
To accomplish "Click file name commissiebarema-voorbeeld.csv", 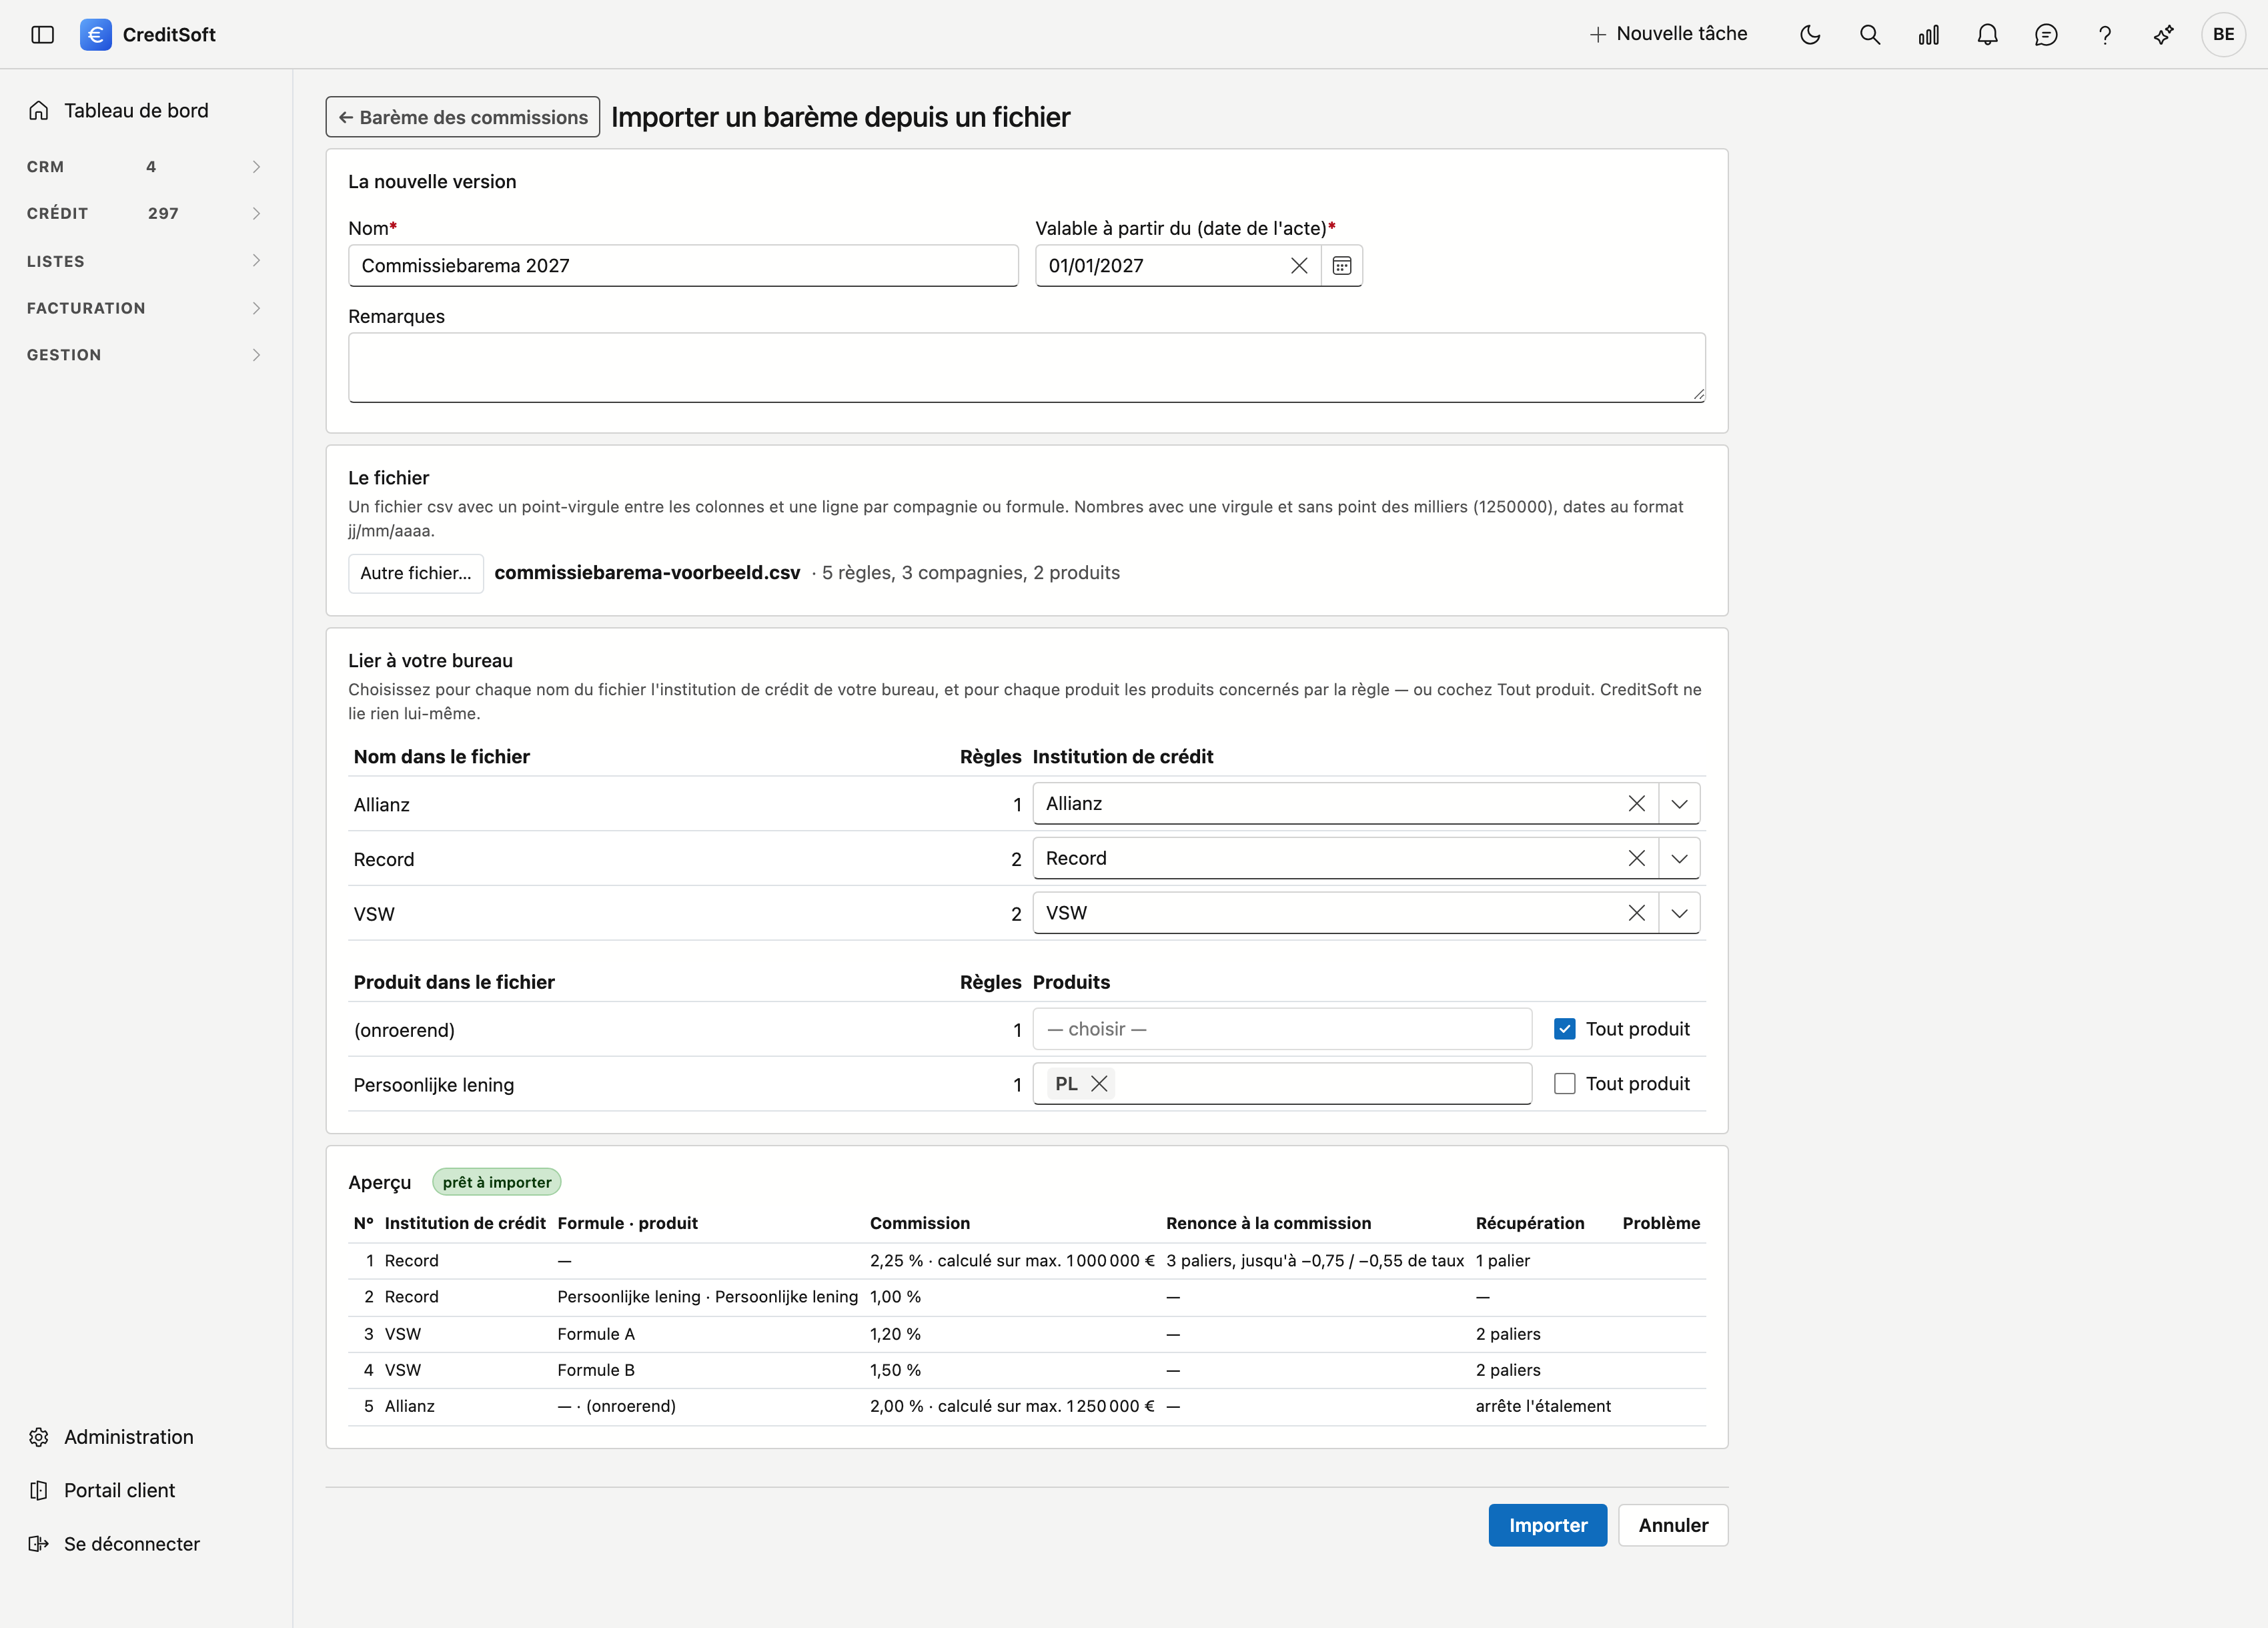I will (647, 573).
